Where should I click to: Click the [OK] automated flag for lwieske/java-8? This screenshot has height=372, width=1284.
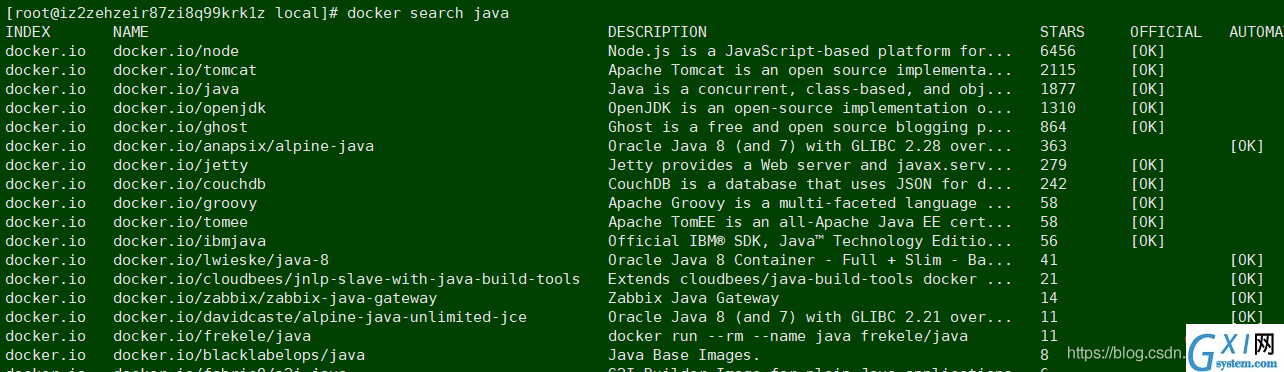pos(1247,260)
